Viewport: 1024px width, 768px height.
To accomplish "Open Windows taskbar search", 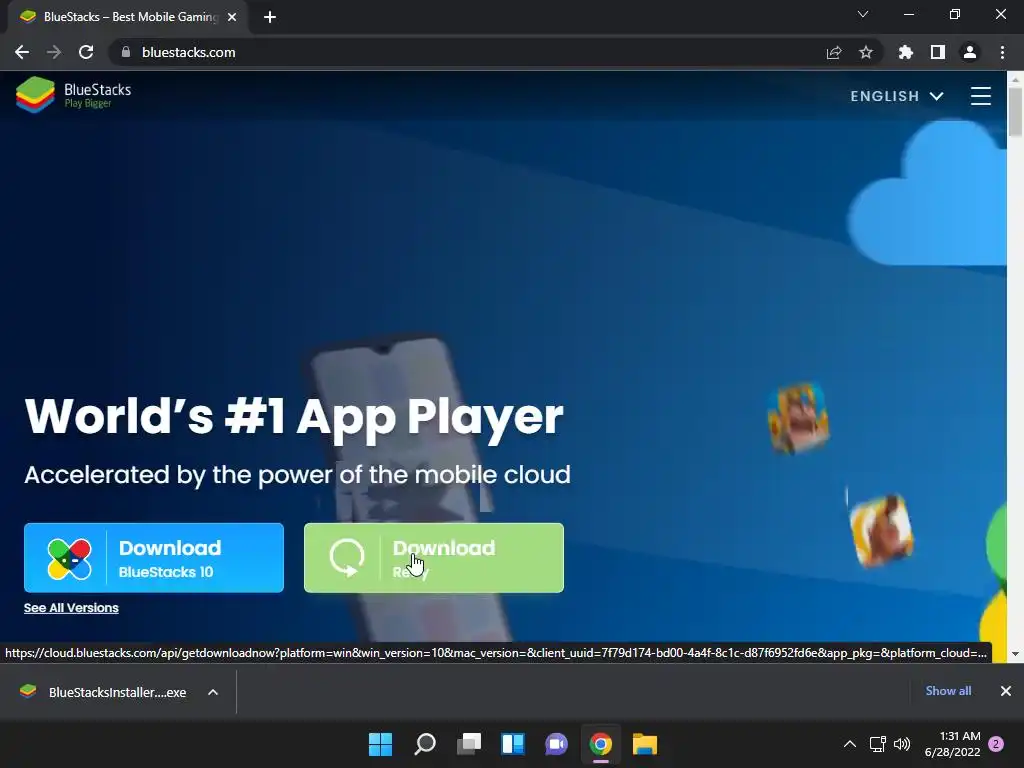I will point(424,744).
